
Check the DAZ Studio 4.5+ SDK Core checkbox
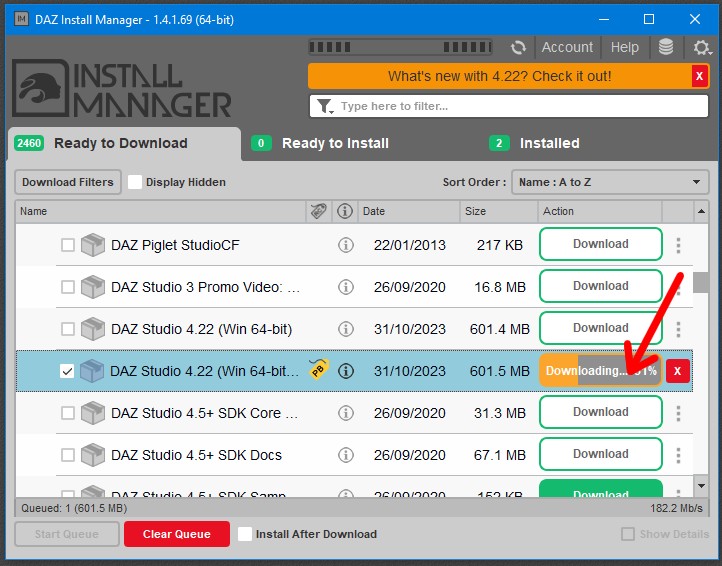68,413
